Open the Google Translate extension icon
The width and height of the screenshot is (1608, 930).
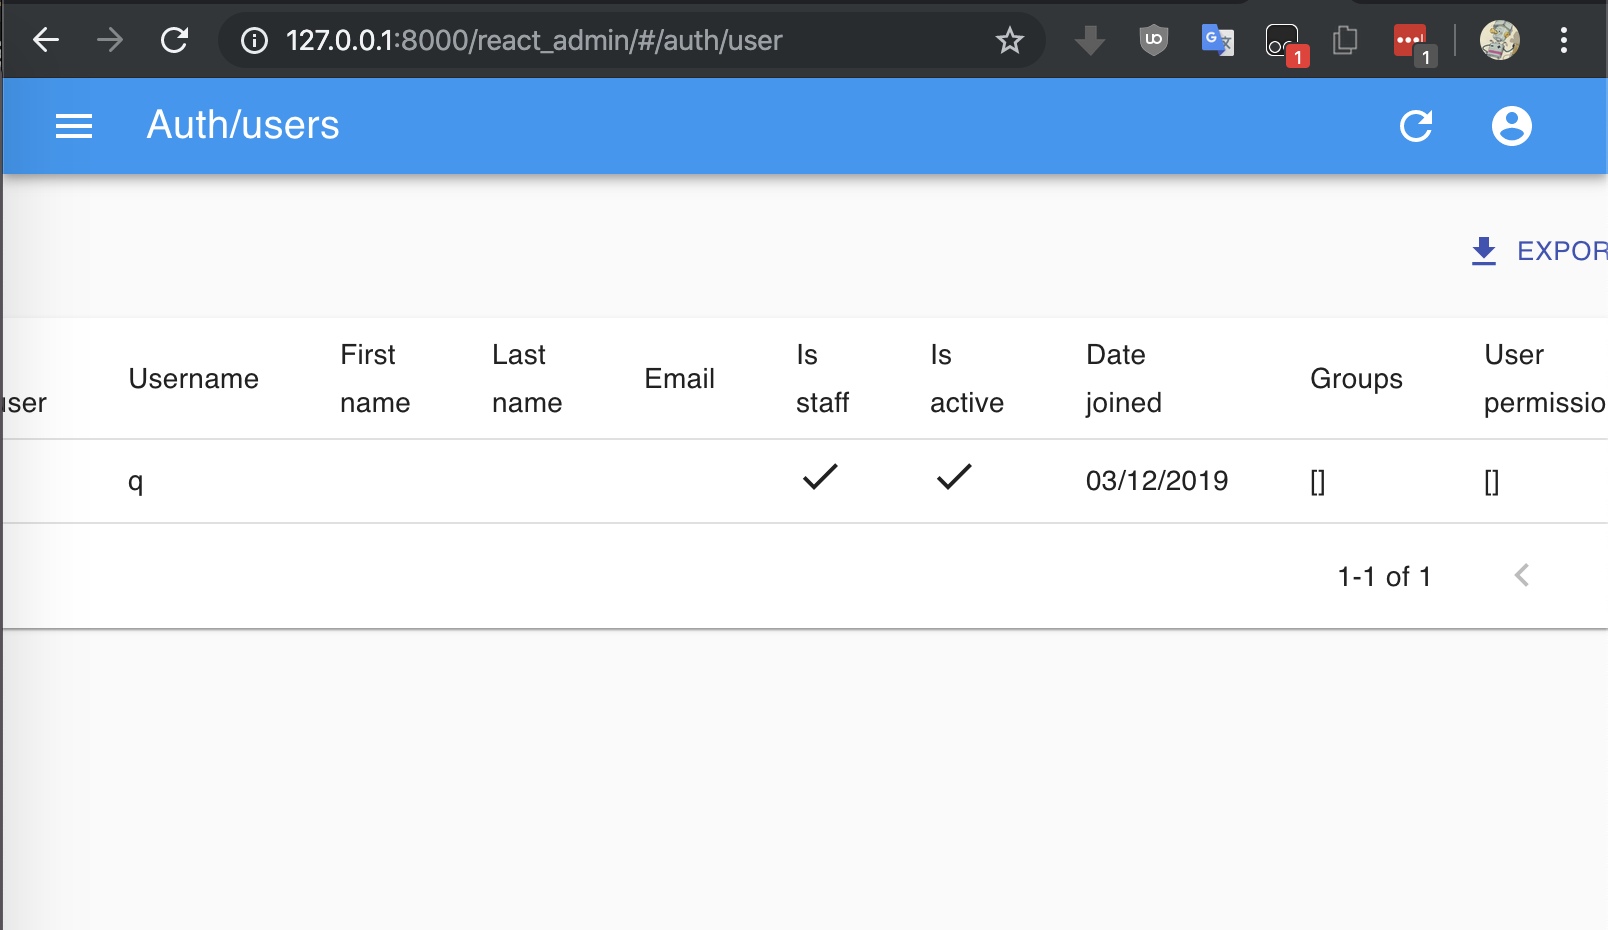tap(1216, 40)
